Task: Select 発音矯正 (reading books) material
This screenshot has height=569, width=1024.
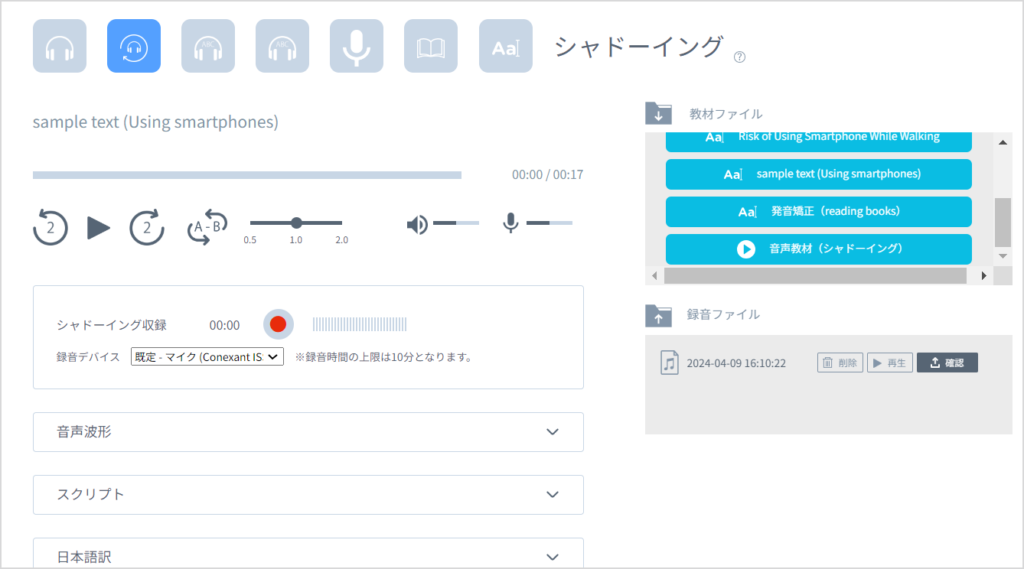Action: tap(819, 212)
